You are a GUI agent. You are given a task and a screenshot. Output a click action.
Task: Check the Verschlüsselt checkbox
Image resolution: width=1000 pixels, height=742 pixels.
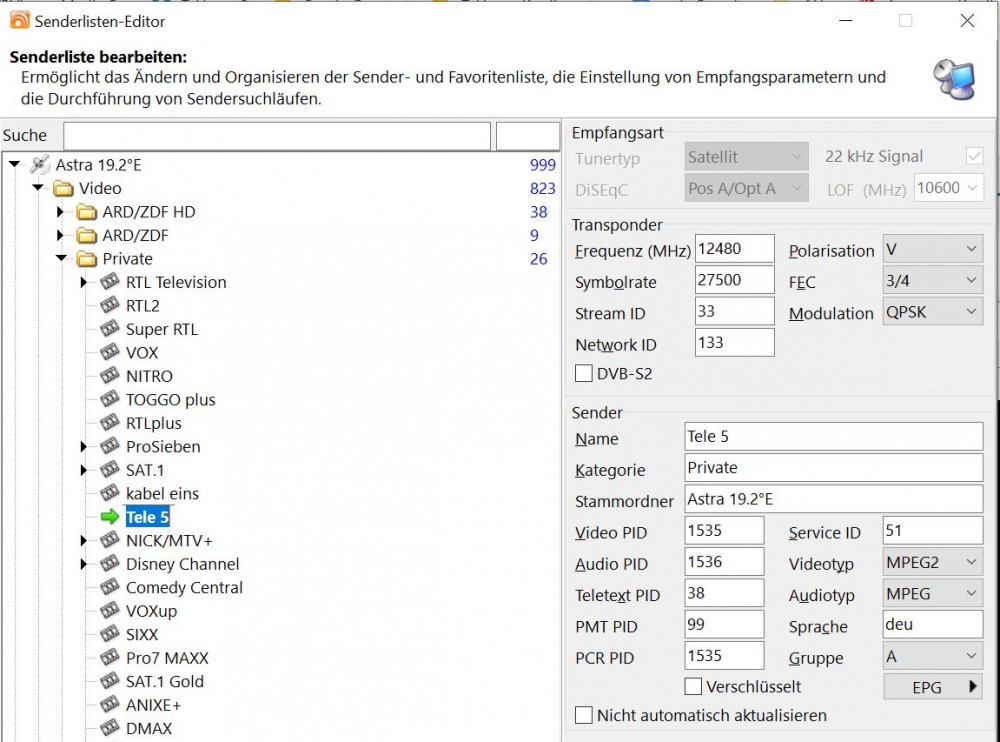pyautogui.click(x=692, y=686)
